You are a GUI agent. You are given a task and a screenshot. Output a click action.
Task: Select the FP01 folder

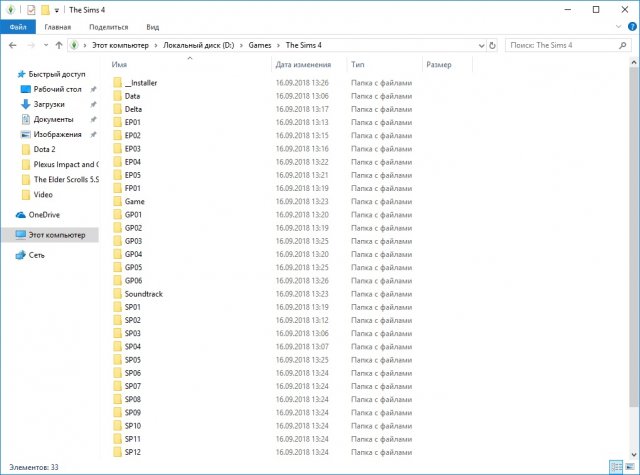tap(133, 188)
